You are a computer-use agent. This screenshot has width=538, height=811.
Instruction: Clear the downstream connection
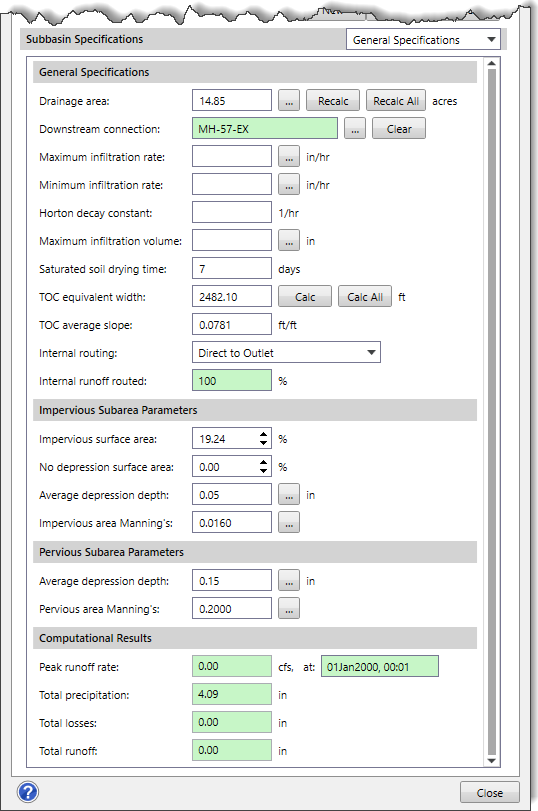coord(399,128)
